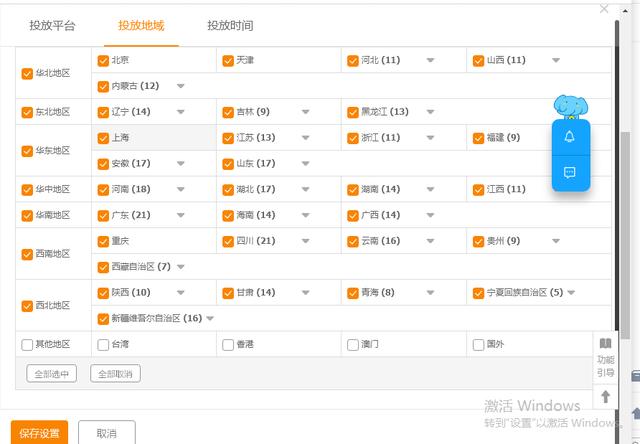The image size is (640, 444).
Task: Check the 其他地区 checkbox
Action: (x=27, y=345)
